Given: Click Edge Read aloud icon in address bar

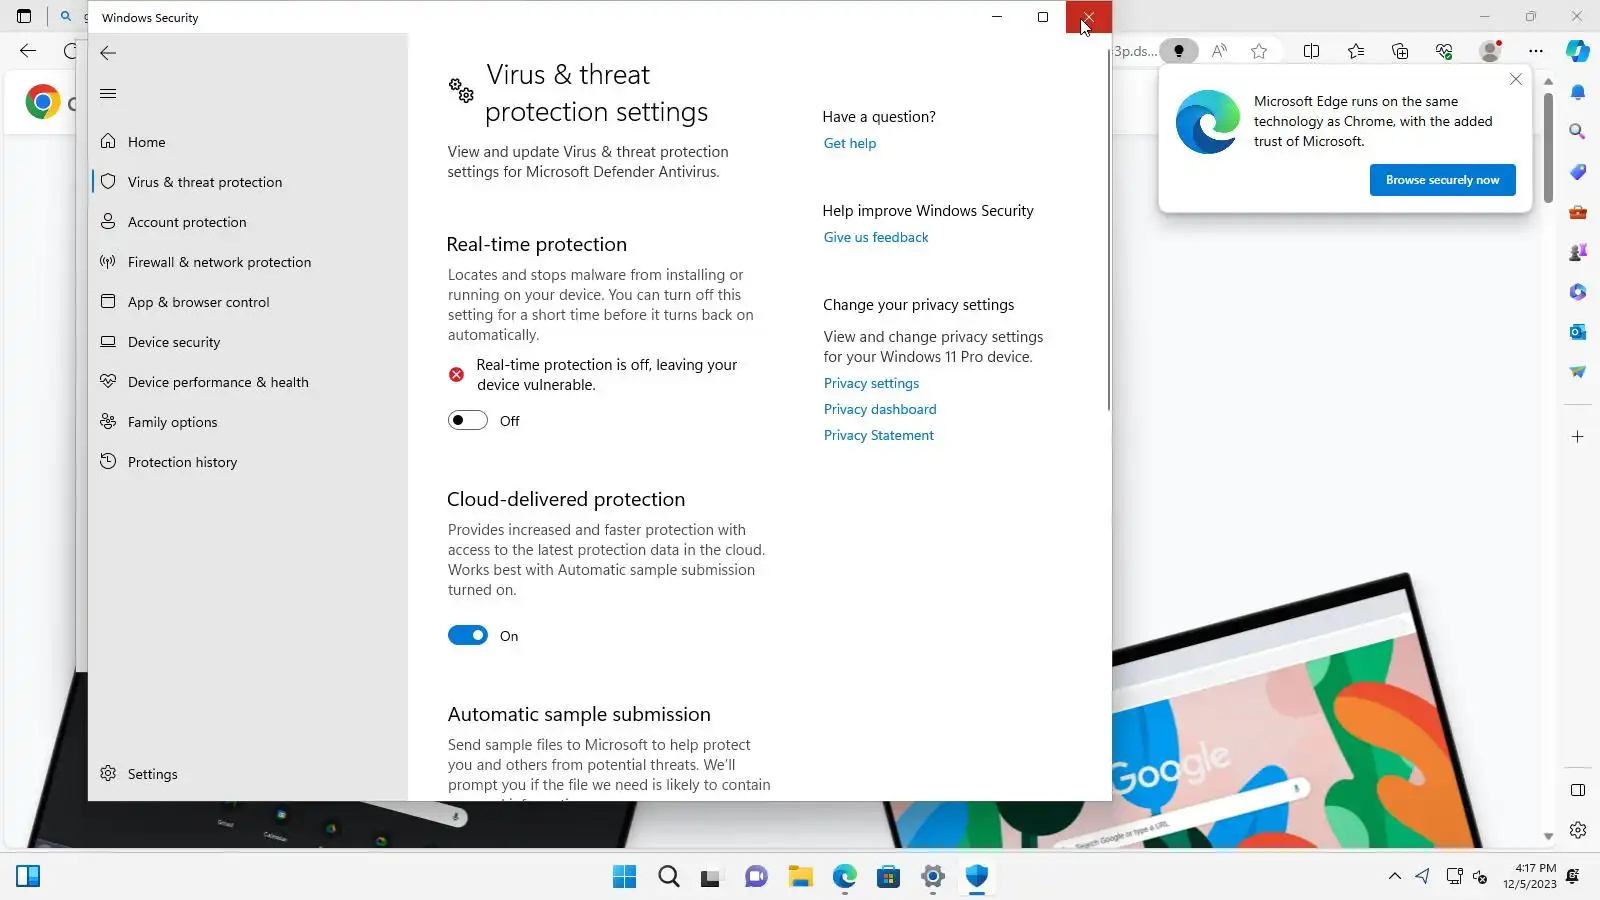Looking at the screenshot, I should tap(1219, 51).
